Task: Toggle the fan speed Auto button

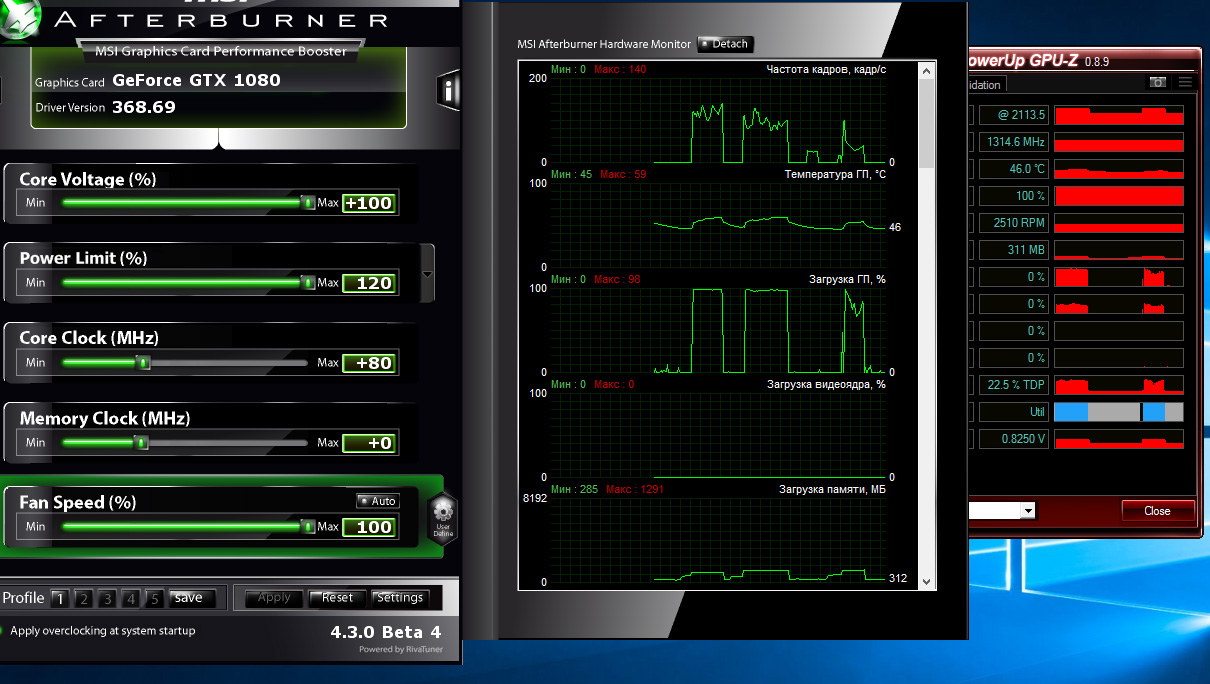Action: (377, 501)
